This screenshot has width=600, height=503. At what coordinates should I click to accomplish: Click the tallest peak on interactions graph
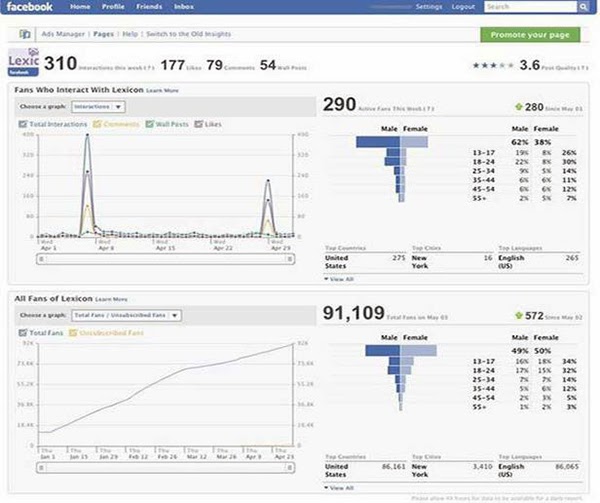click(x=88, y=135)
